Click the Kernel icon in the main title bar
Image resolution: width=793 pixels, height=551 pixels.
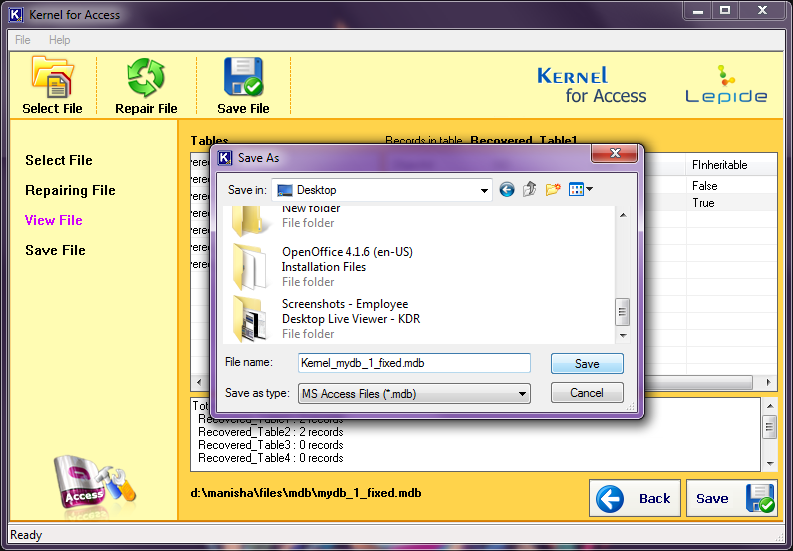[x=16, y=15]
